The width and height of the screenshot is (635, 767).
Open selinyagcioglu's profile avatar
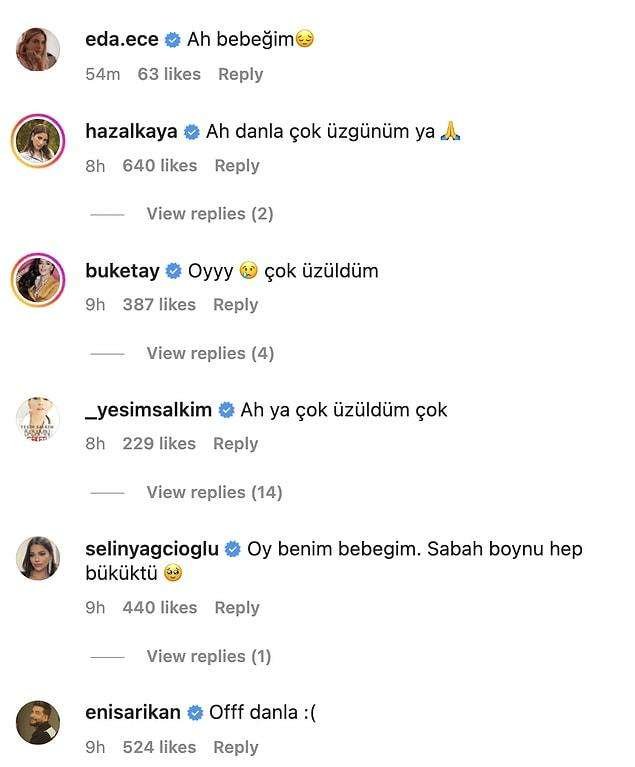tap(38, 558)
